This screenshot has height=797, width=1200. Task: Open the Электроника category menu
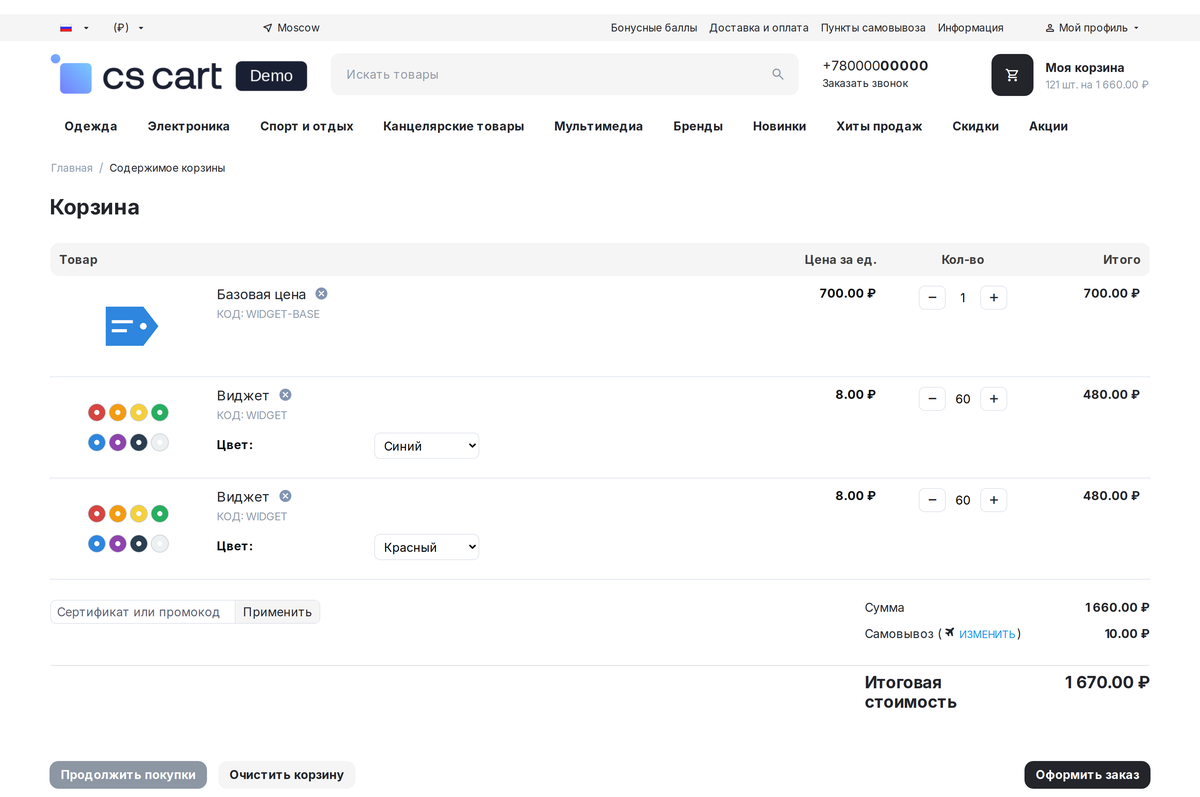[189, 126]
